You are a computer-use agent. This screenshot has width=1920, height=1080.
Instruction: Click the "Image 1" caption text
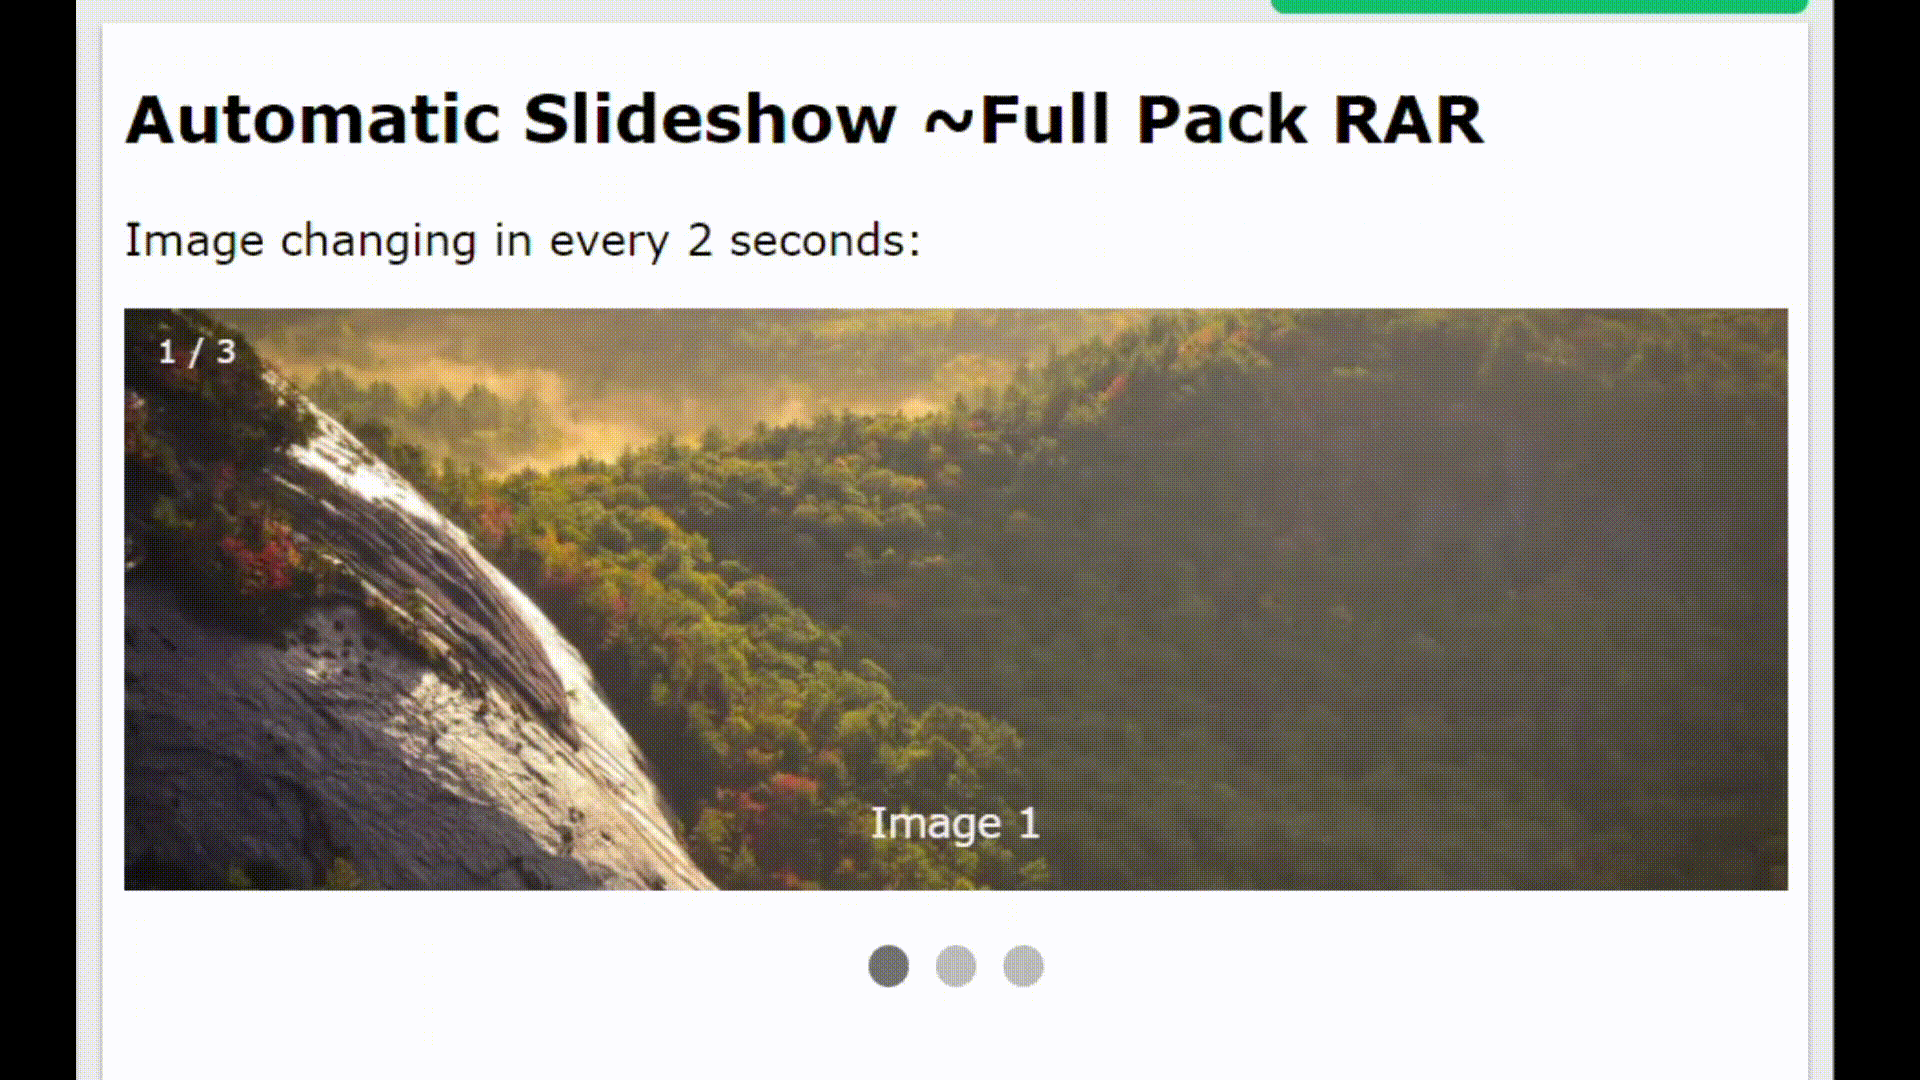click(x=955, y=824)
